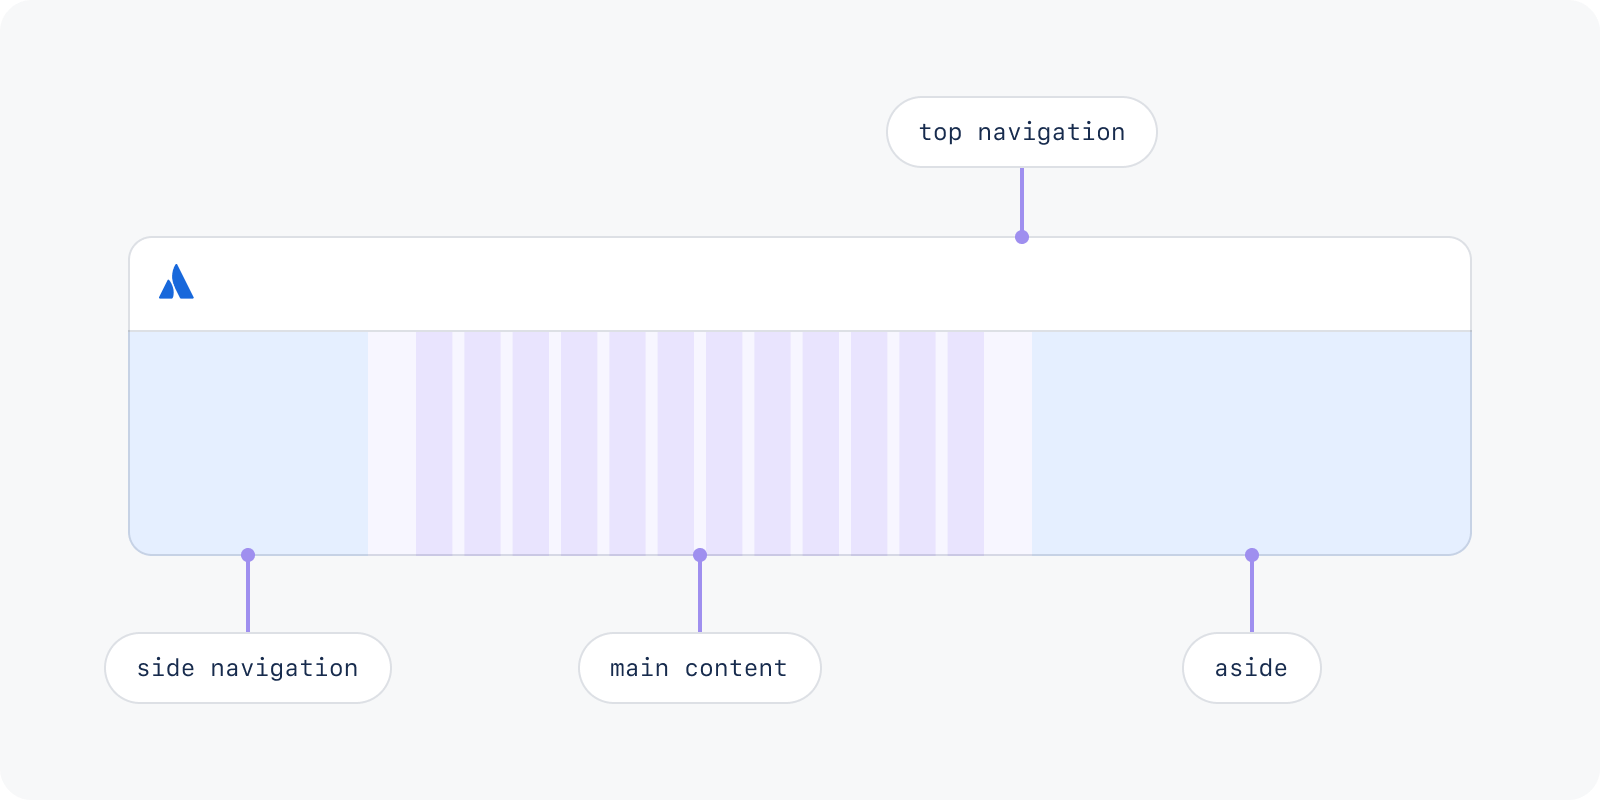Click the purple dot above main content connector
The image size is (1600, 800).
click(x=700, y=555)
